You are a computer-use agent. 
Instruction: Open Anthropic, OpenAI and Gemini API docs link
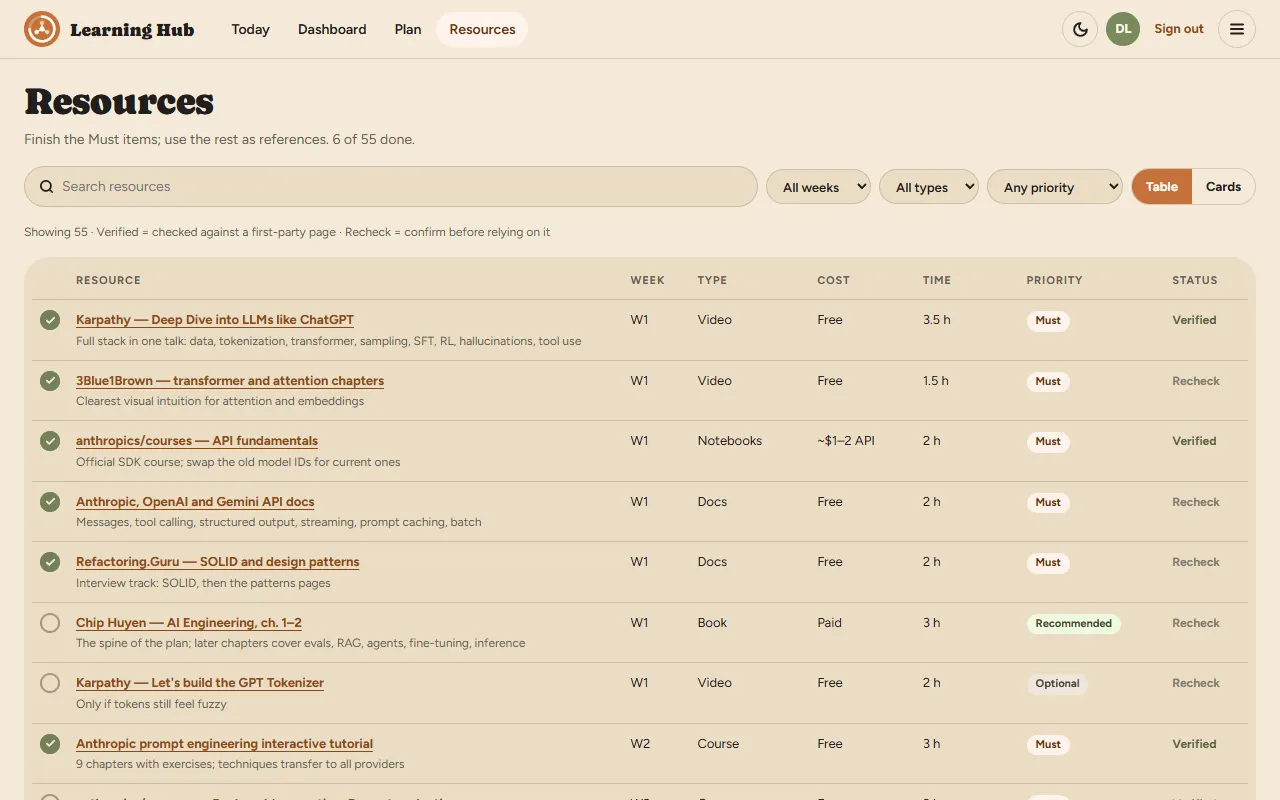click(x=195, y=502)
